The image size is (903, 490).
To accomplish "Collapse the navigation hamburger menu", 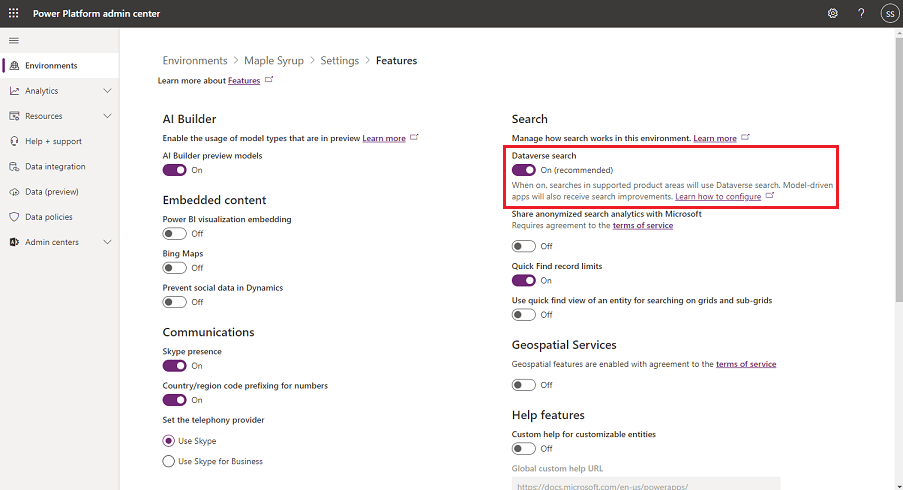I will click(14, 40).
